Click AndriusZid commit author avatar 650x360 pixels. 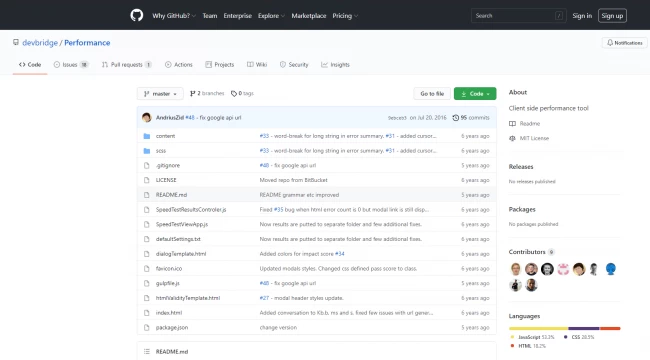[146, 117]
